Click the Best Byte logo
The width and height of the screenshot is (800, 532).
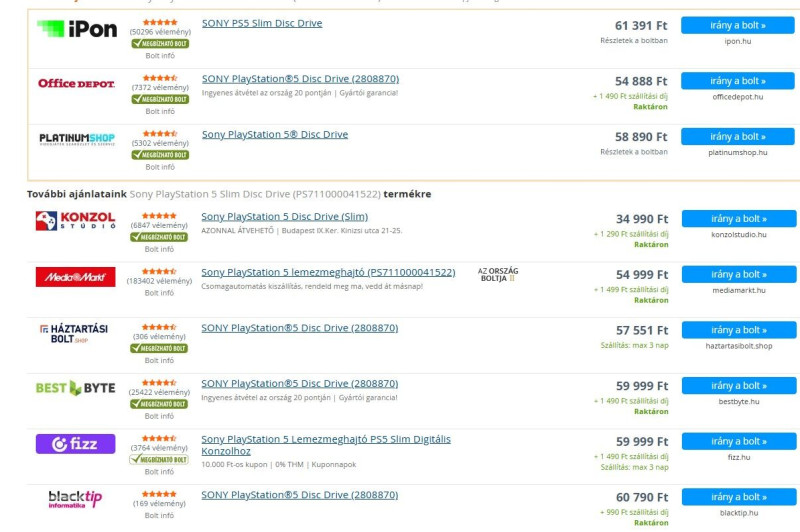point(76,388)
